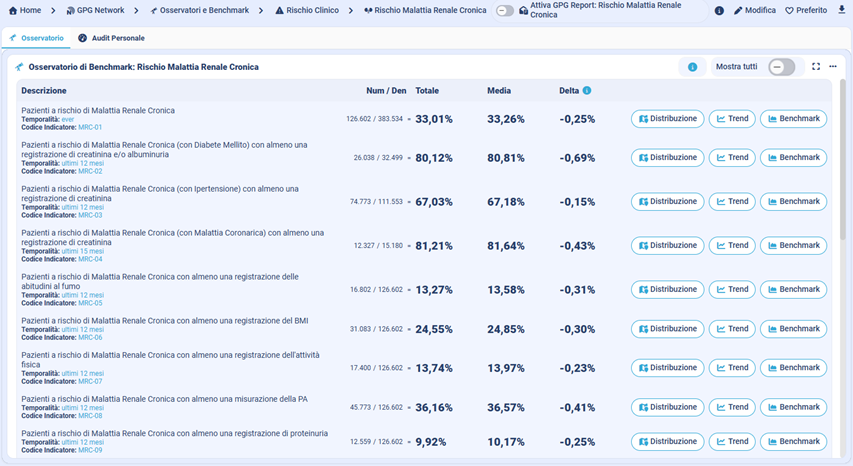The width and height of the screenshot is (853, 466).
Task: Click the Modifica pencil icon
Action: [738, 10]
